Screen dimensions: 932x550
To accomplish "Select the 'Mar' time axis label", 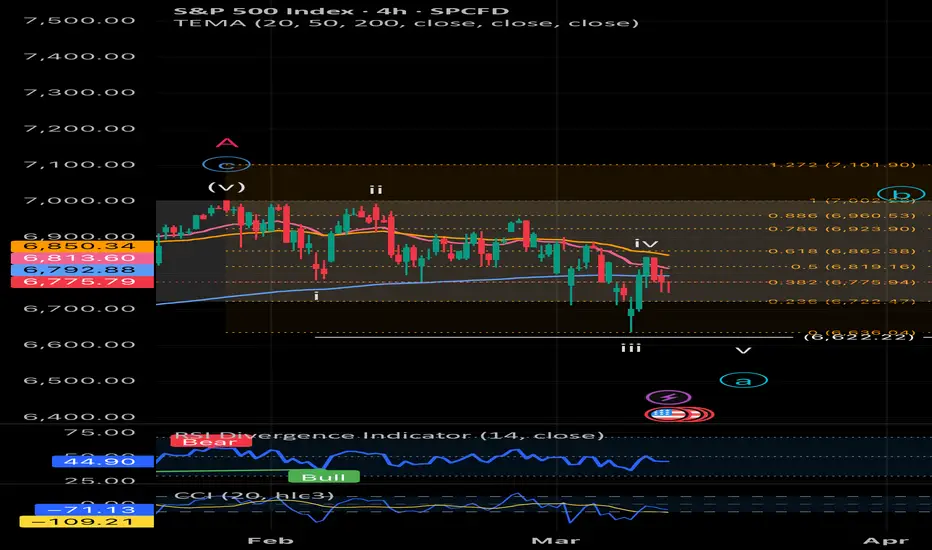I will click(x=555, y=540).
